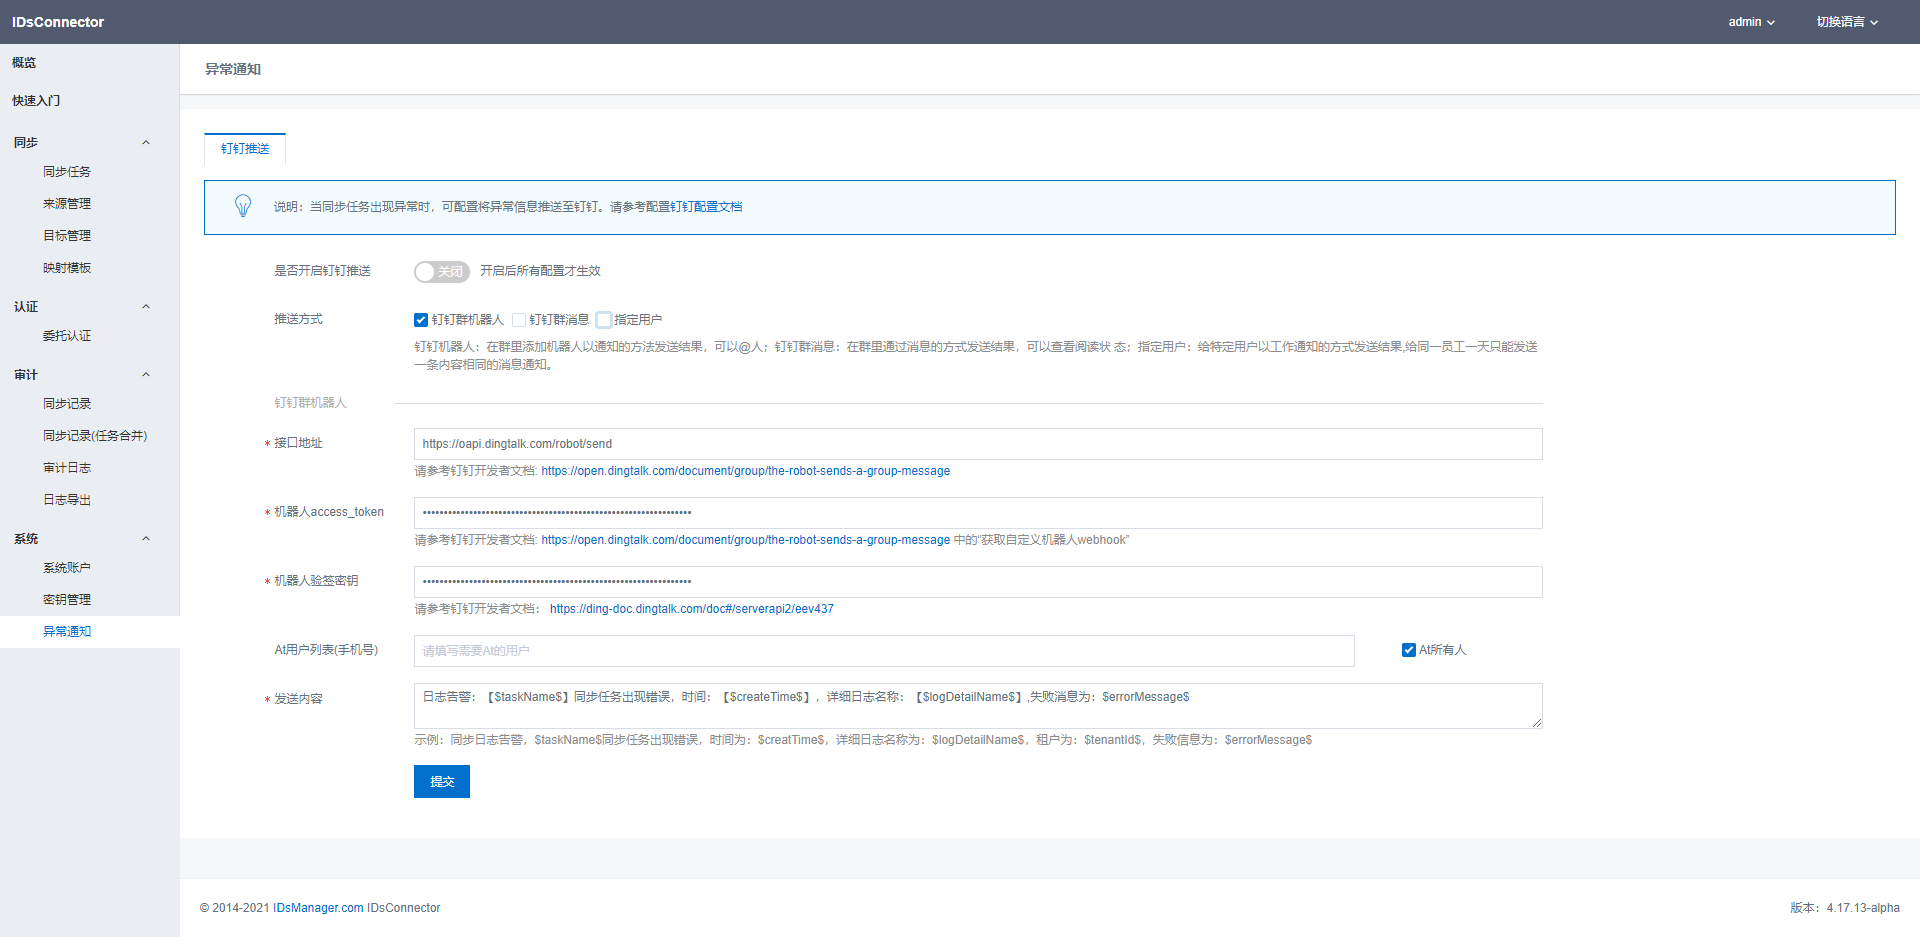Open the serverapi2/eev437 documentation link
Image resolution: width=1920 pixels, height=937 pixels.
point(691,609)
